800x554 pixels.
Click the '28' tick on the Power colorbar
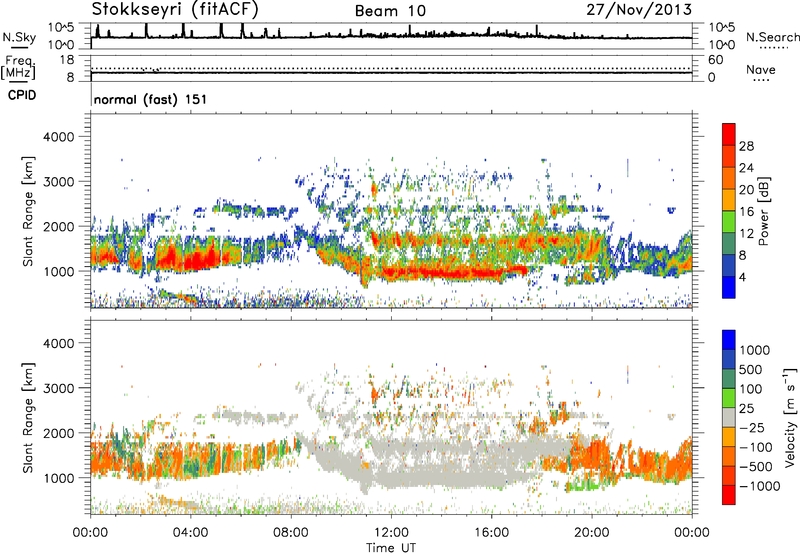[x=746, y=146]
